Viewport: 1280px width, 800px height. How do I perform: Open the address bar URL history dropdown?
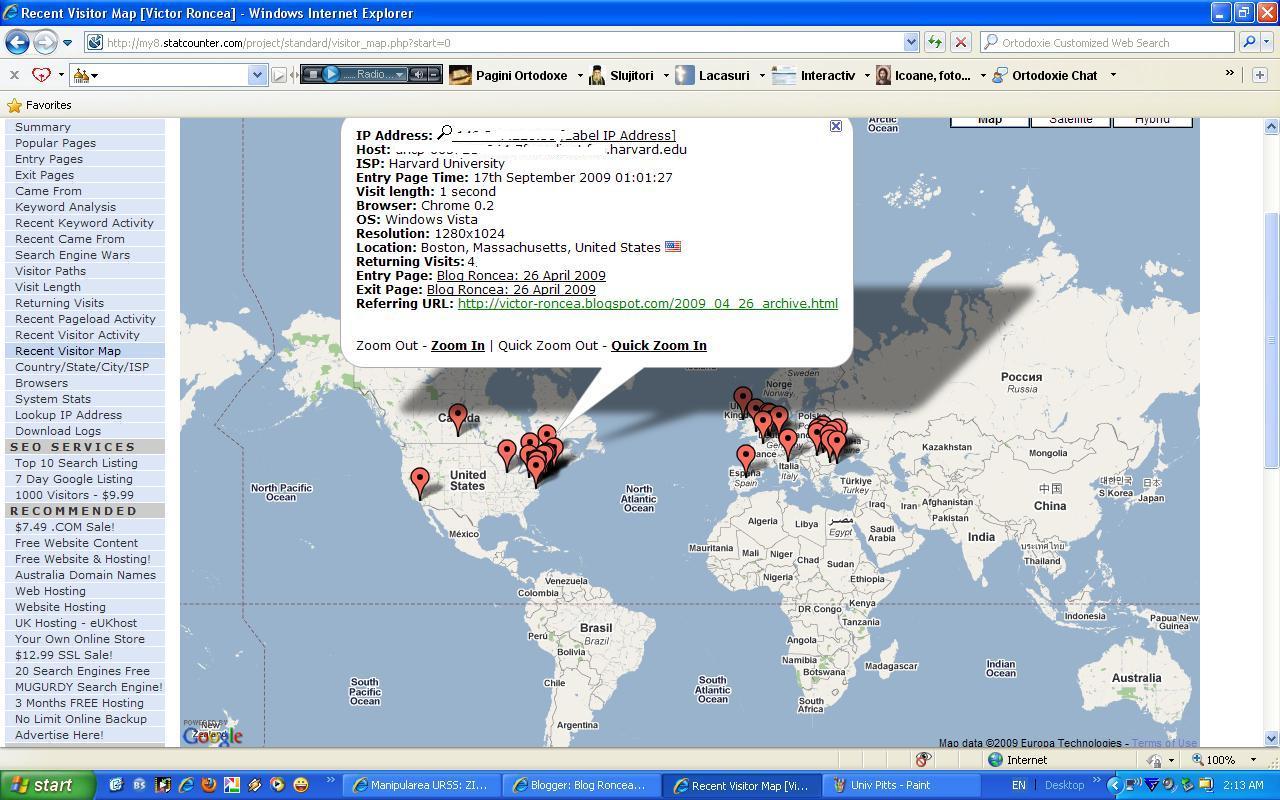pos(911,42)
